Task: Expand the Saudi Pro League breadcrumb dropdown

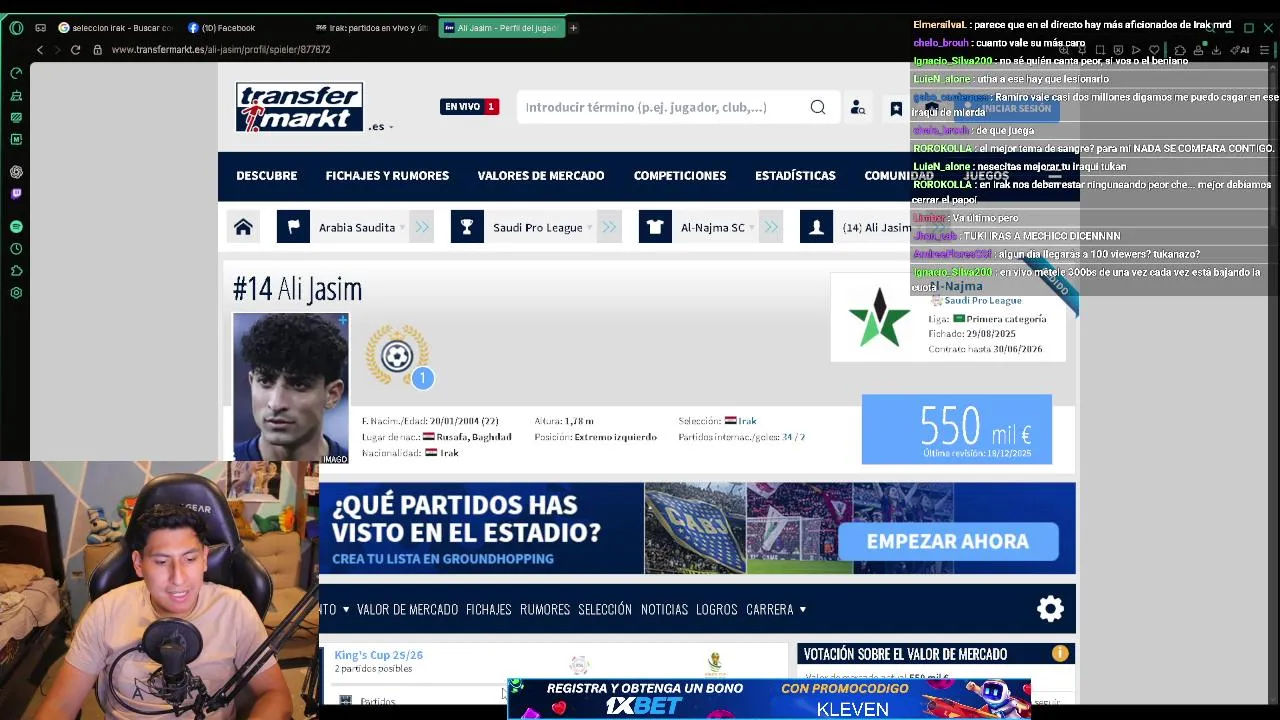Action: (590, 228)
